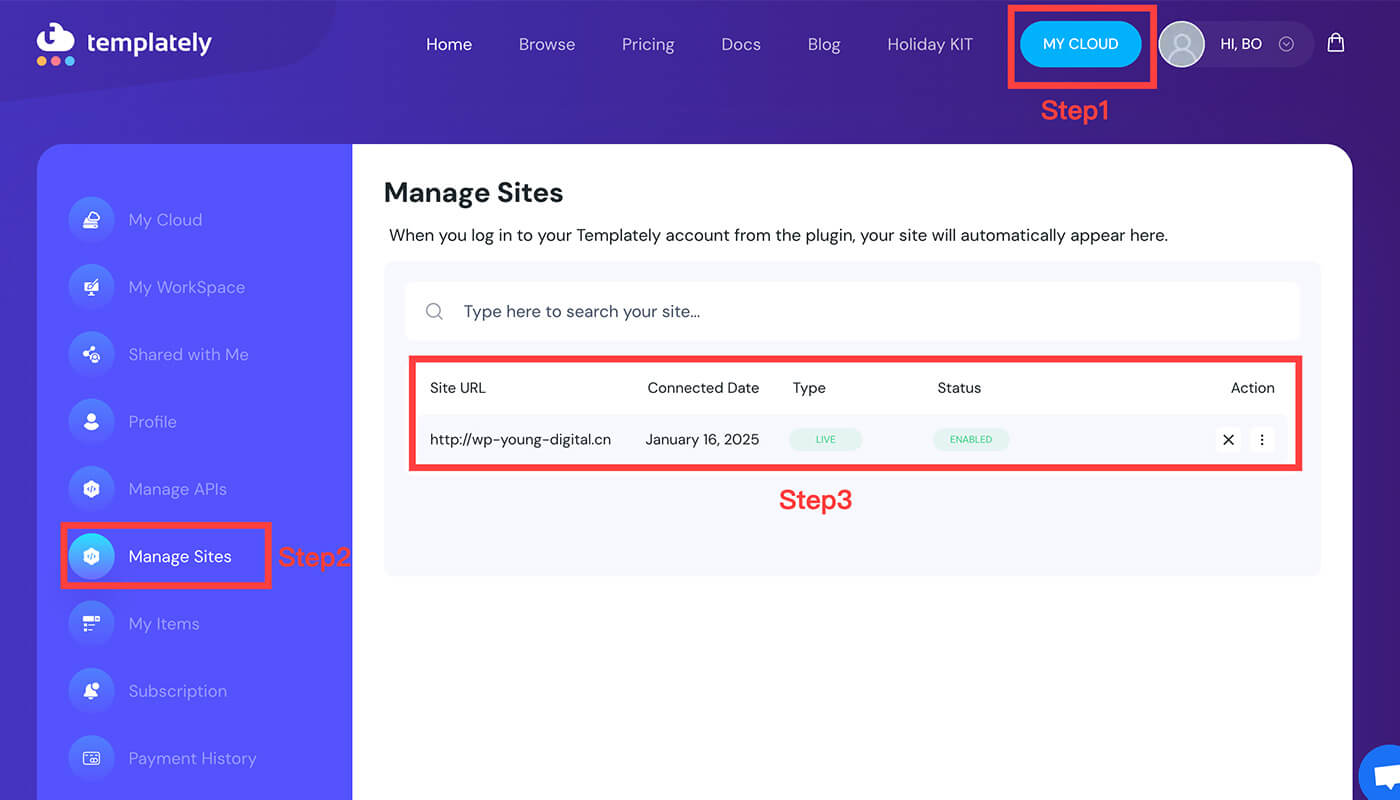Select Manage Sites sidebar label

[180, 556]
